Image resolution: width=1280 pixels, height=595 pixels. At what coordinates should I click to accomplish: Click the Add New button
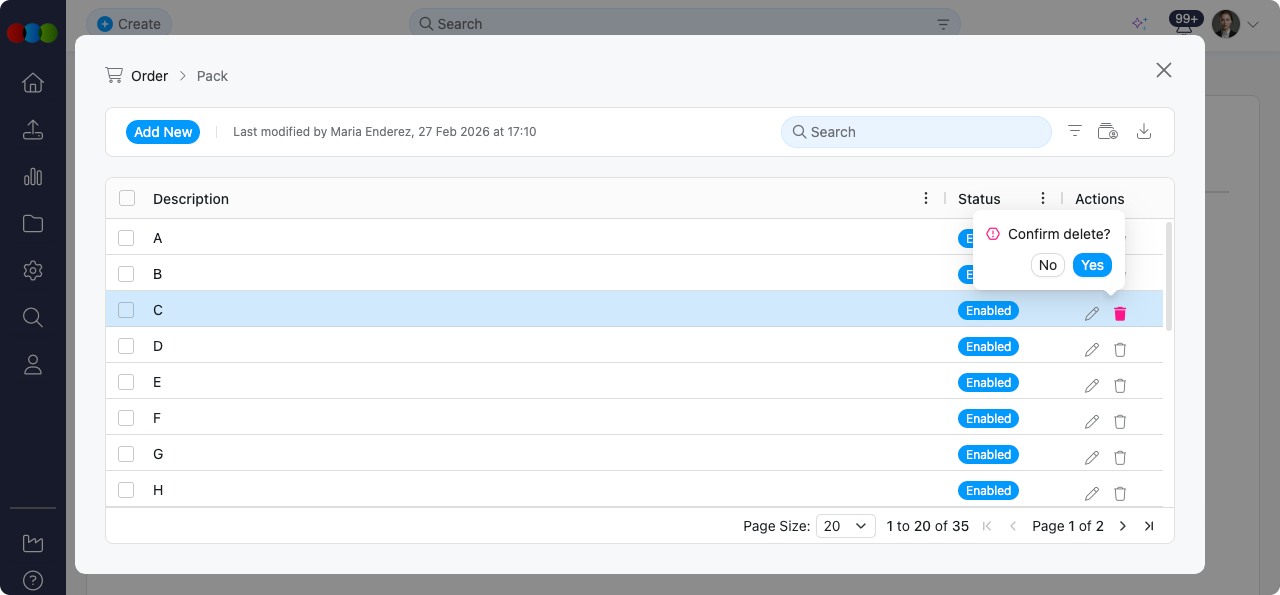click(x=163, y=132)
